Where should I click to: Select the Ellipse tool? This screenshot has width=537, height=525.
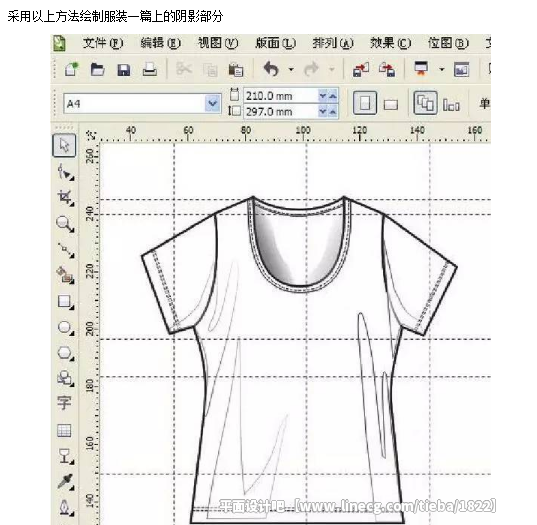(65, 328)
